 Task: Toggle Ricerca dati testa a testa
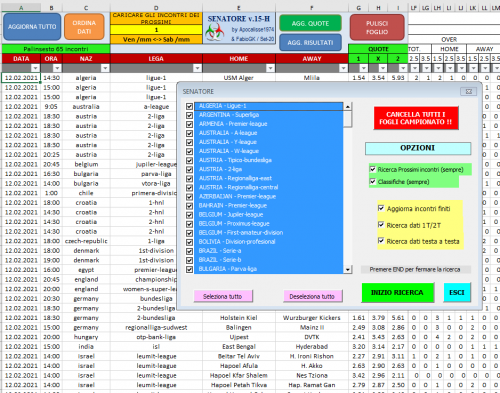381,241
